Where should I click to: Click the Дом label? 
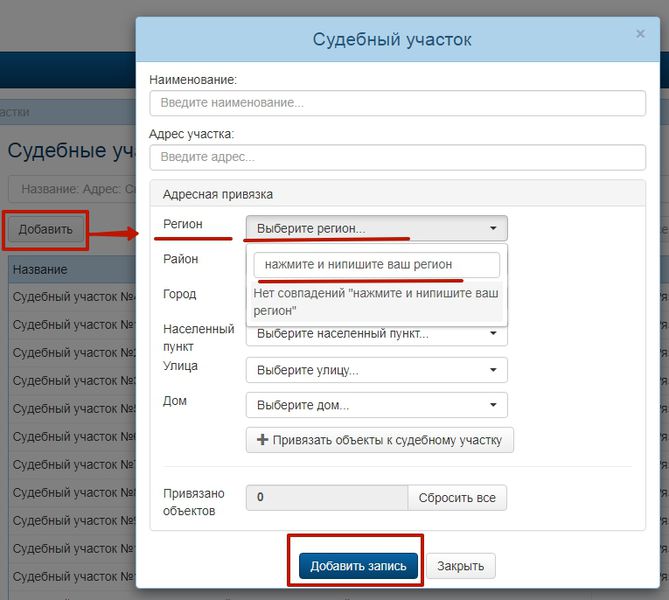(175, 401)
